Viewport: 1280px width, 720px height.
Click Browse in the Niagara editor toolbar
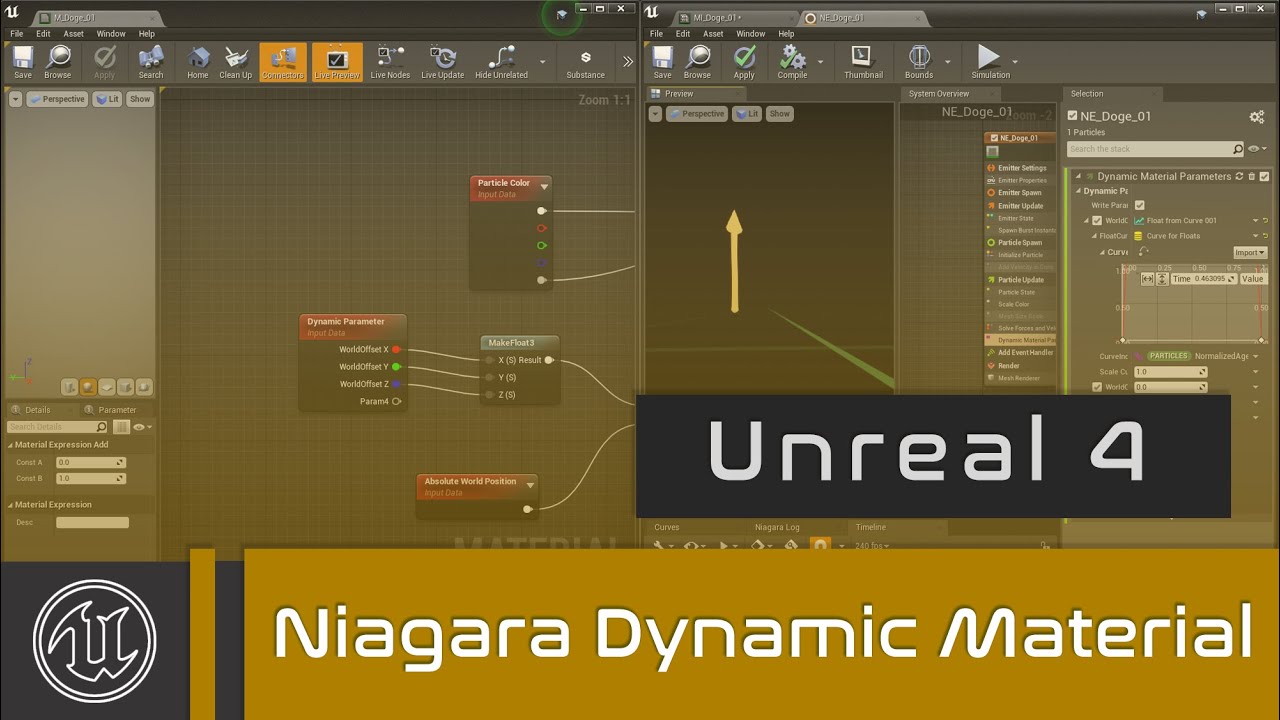698,62
